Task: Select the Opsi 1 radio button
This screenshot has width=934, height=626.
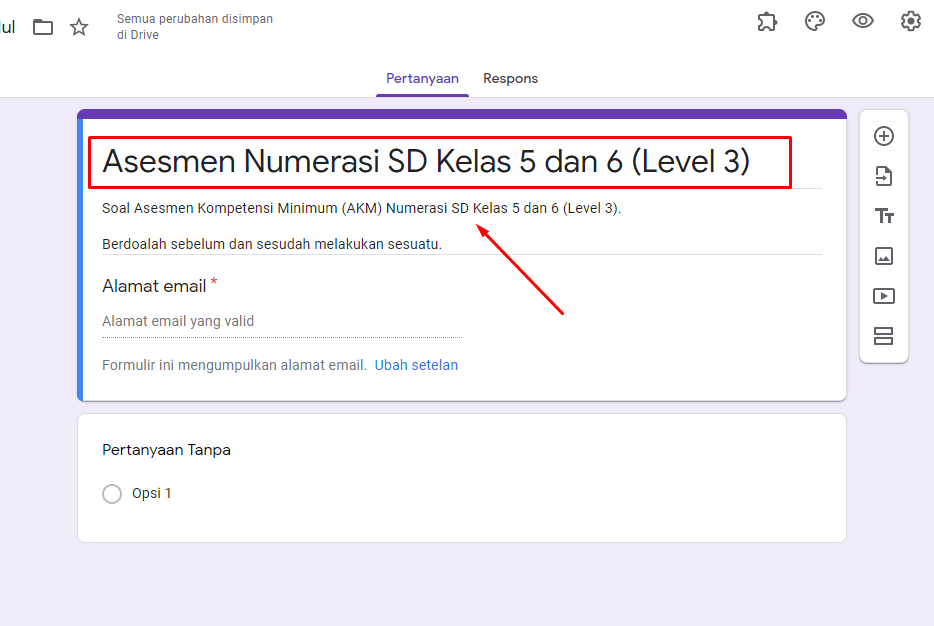Action: click(x=112, y=493)
